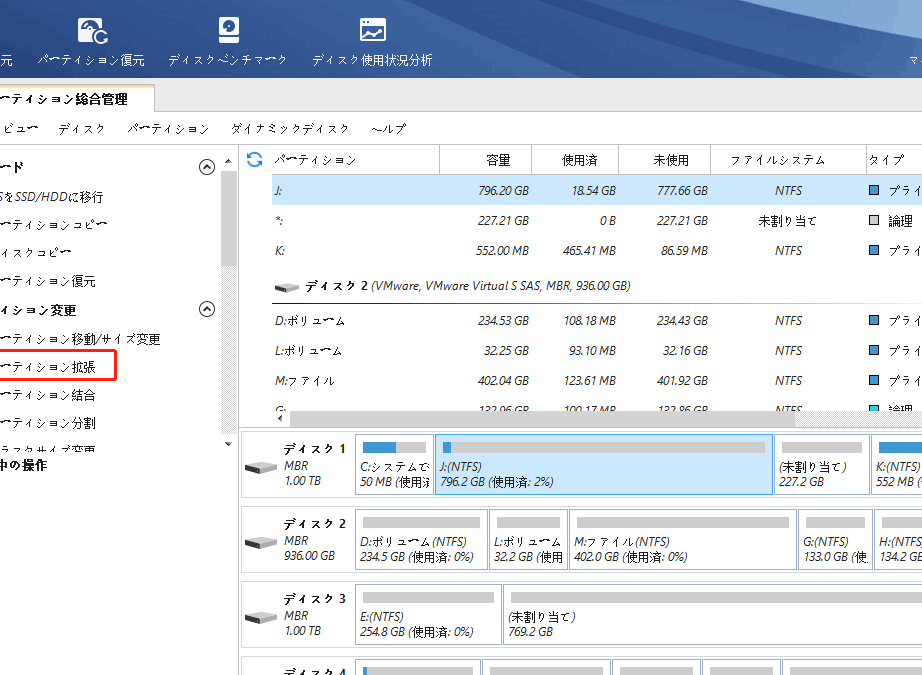Open the ダイナミックディスク menu
Viewport: 922px width, 675px height.
click(290, 129)
